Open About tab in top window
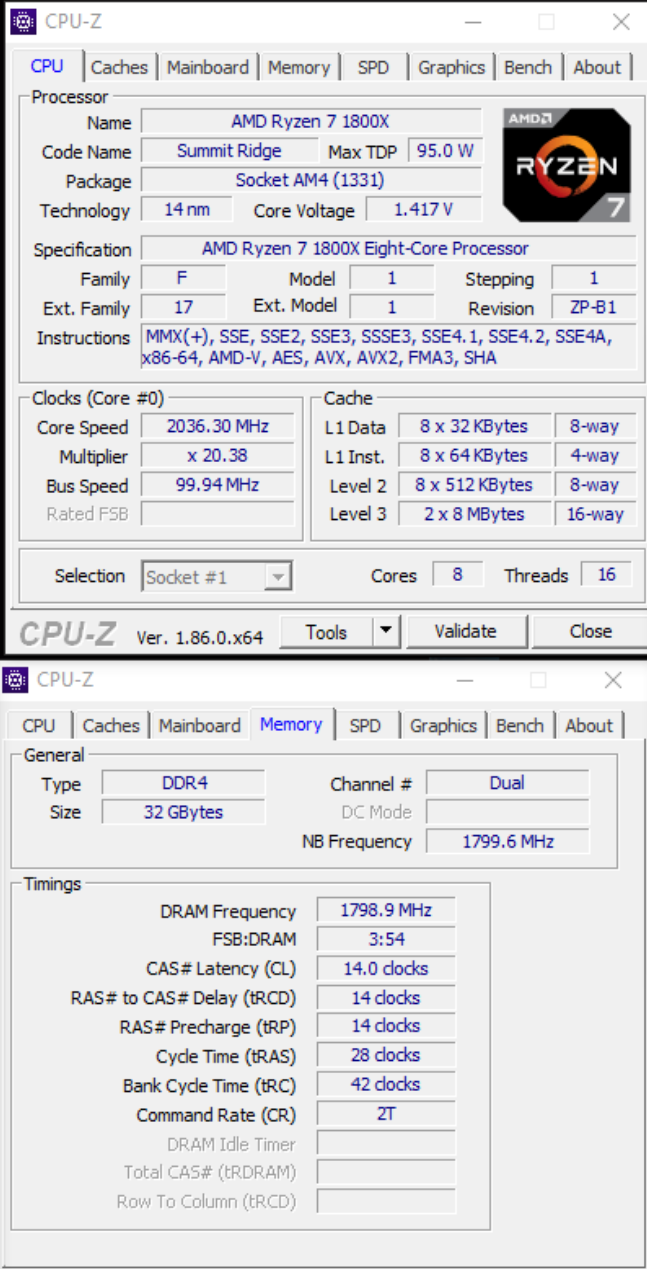Image resolution: width=647 pixels, height=1269 pixels. 597,67
